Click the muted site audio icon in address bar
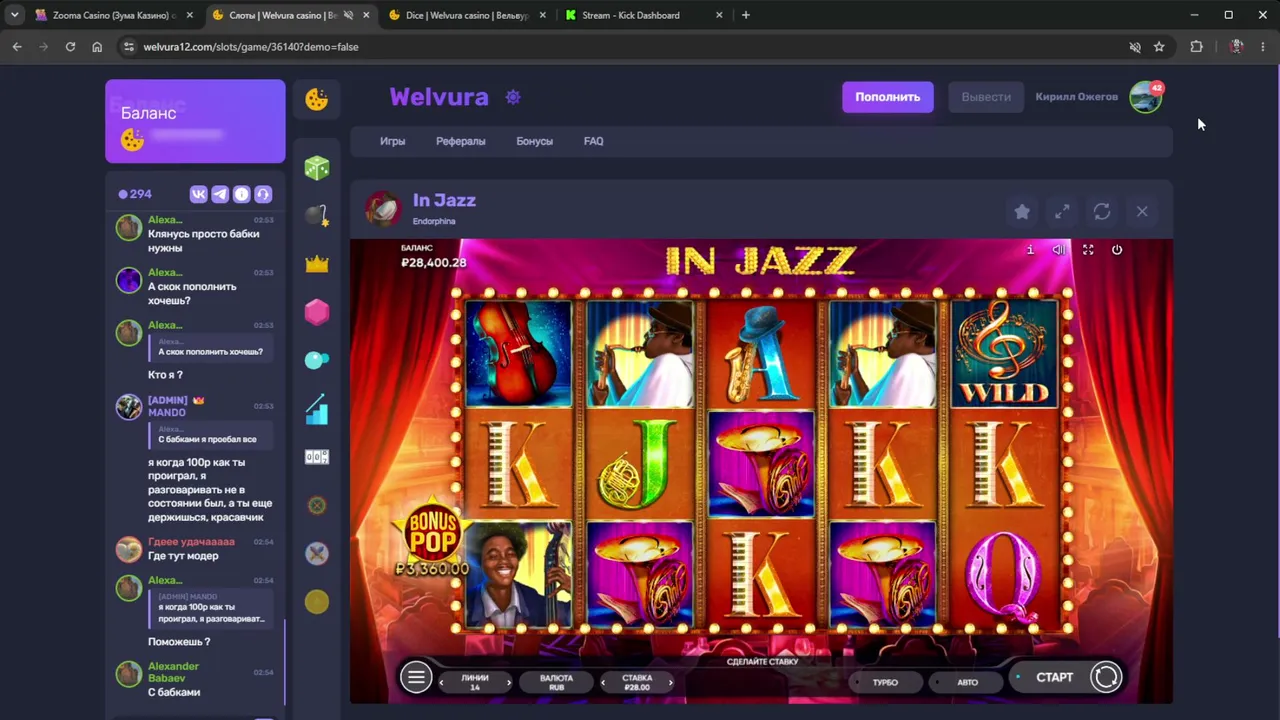The image size is (1280, 720). coord(1135,47)
